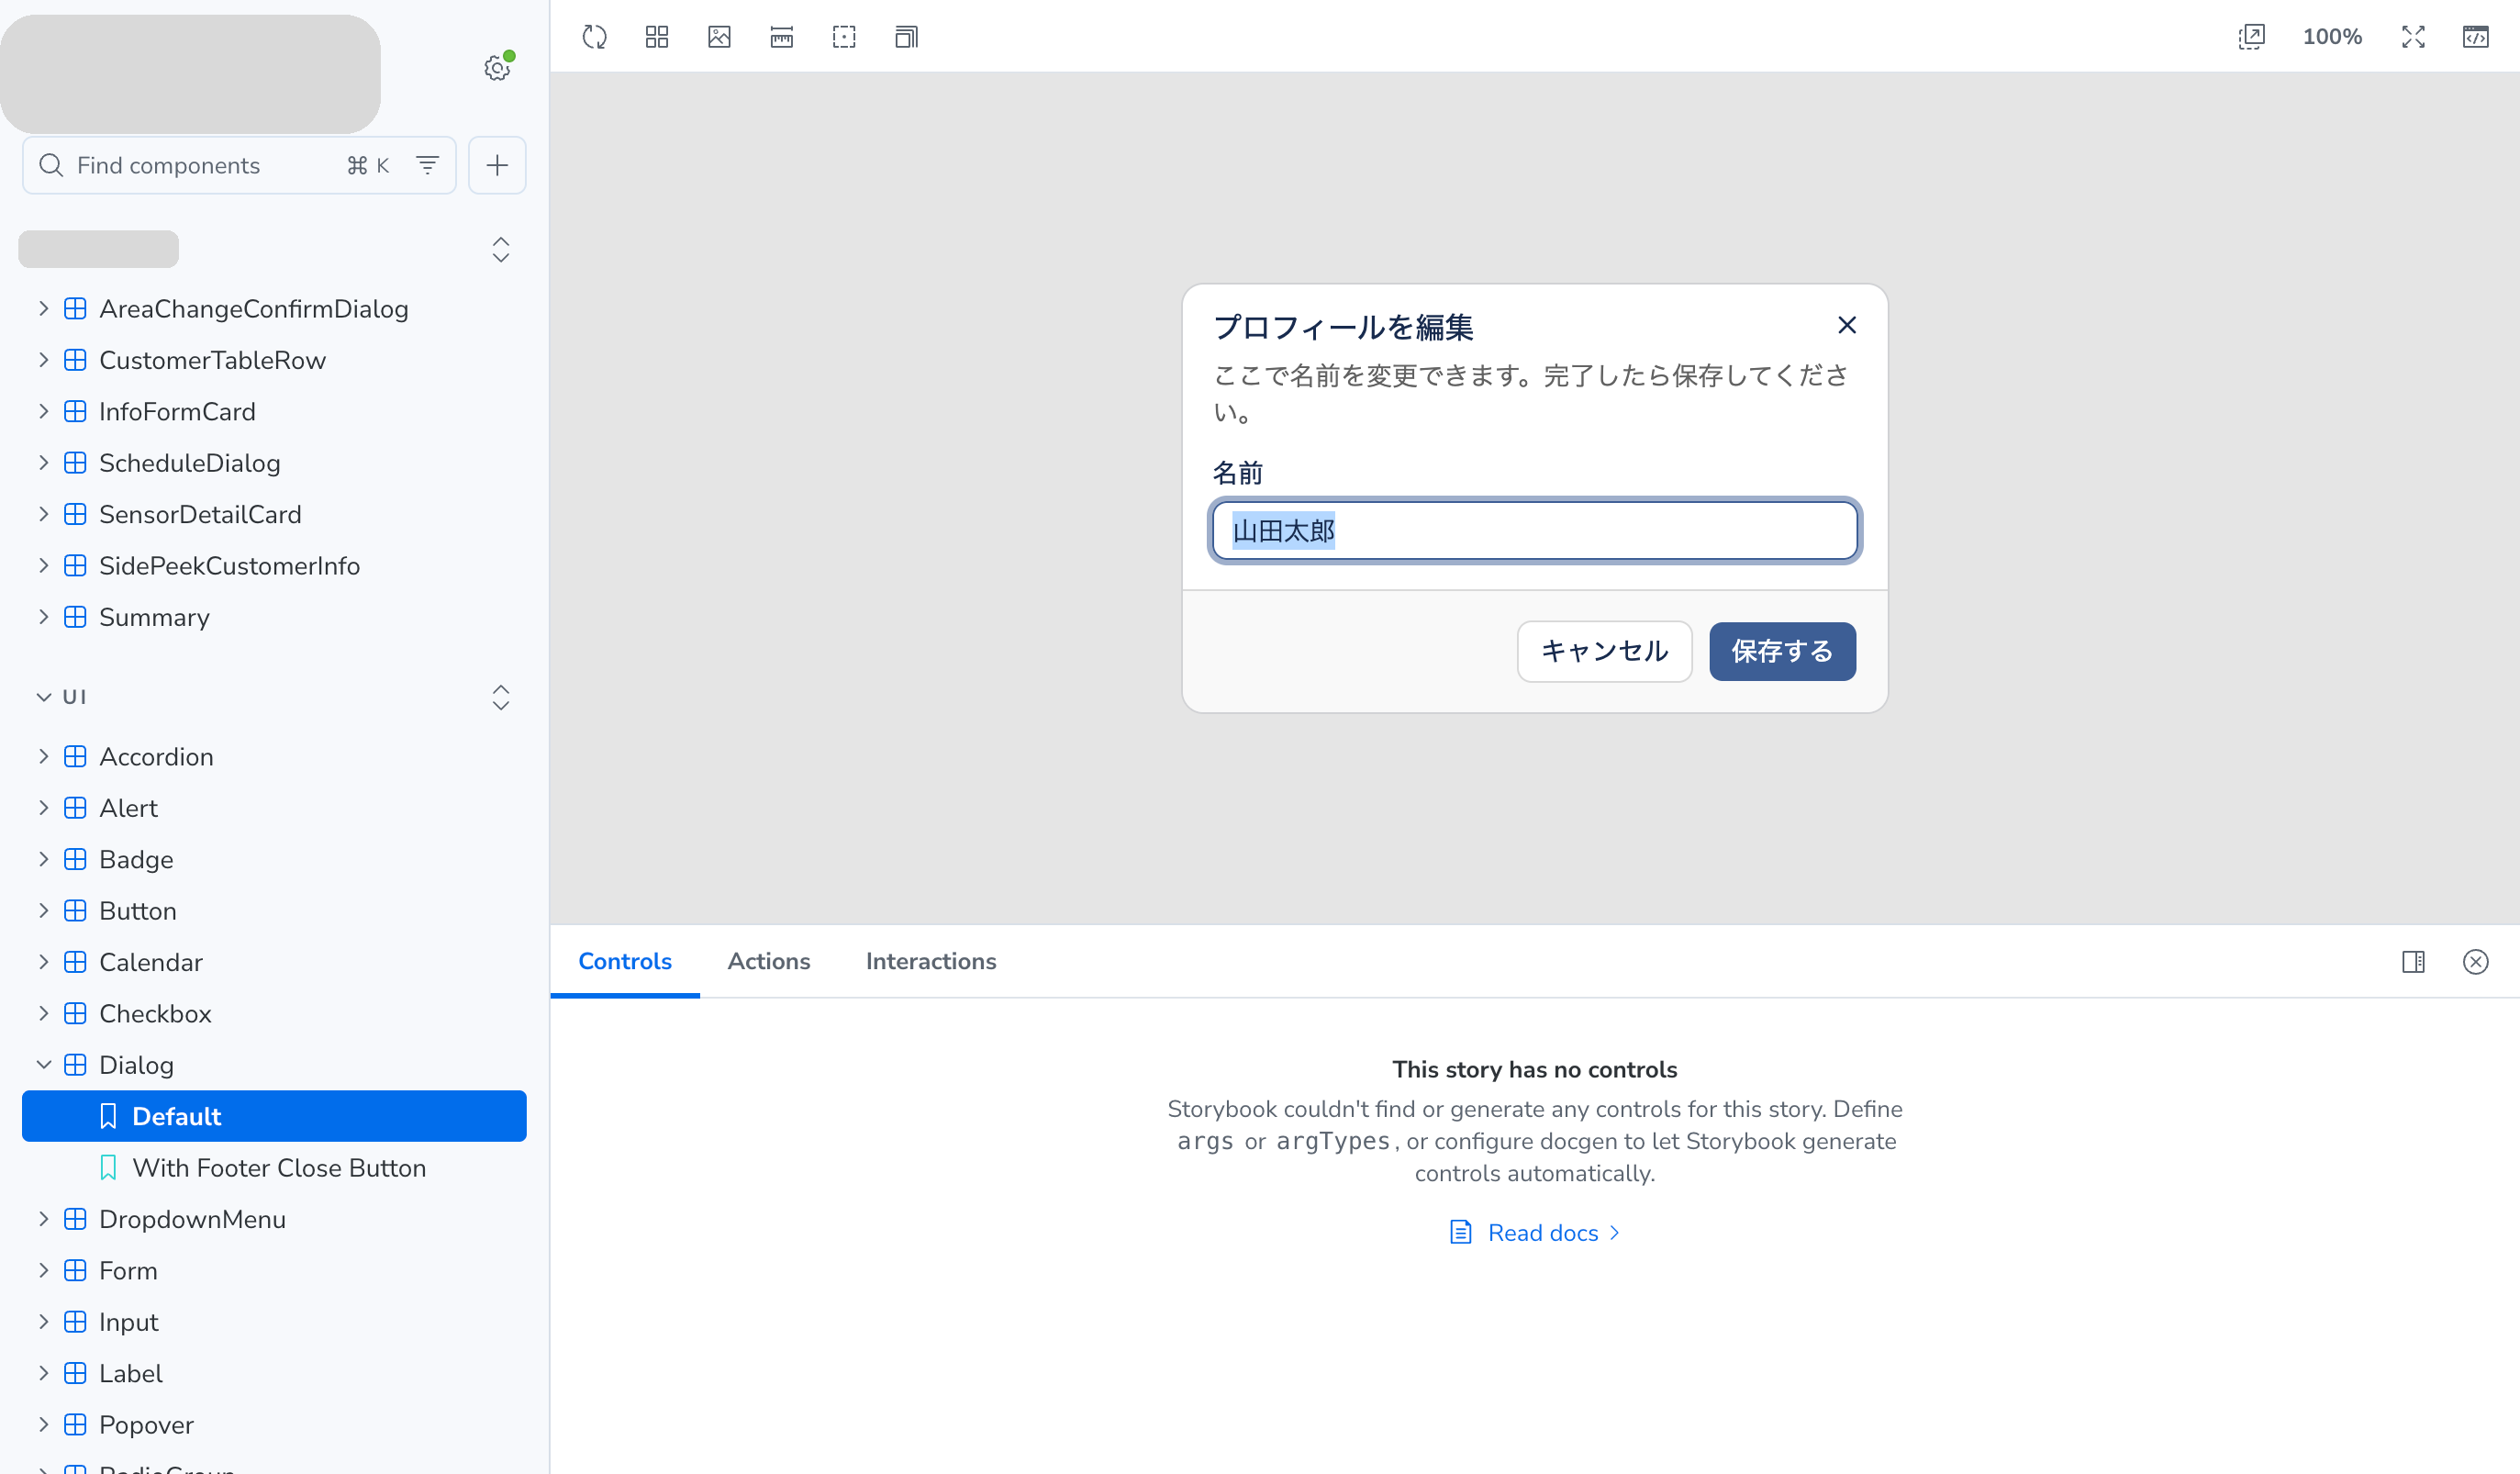Expand the AreaChangeConfirmDialog component

pyautogui.click(x=254, y=309)
